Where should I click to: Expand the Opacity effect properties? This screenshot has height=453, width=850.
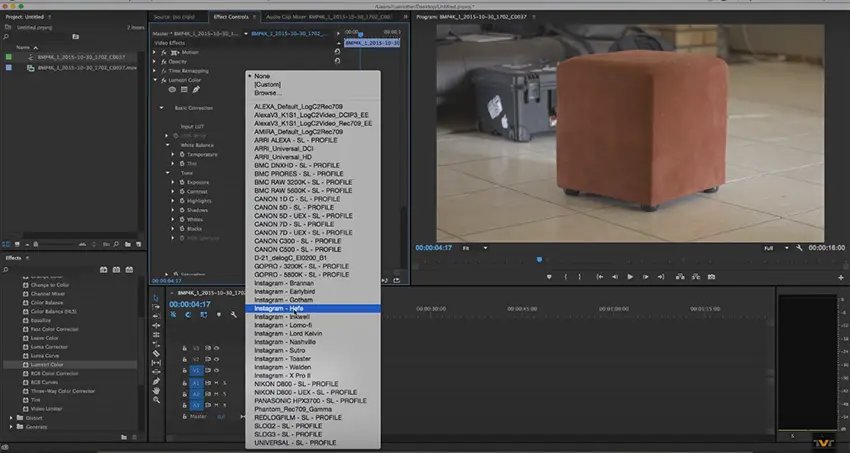coord(154,62)
